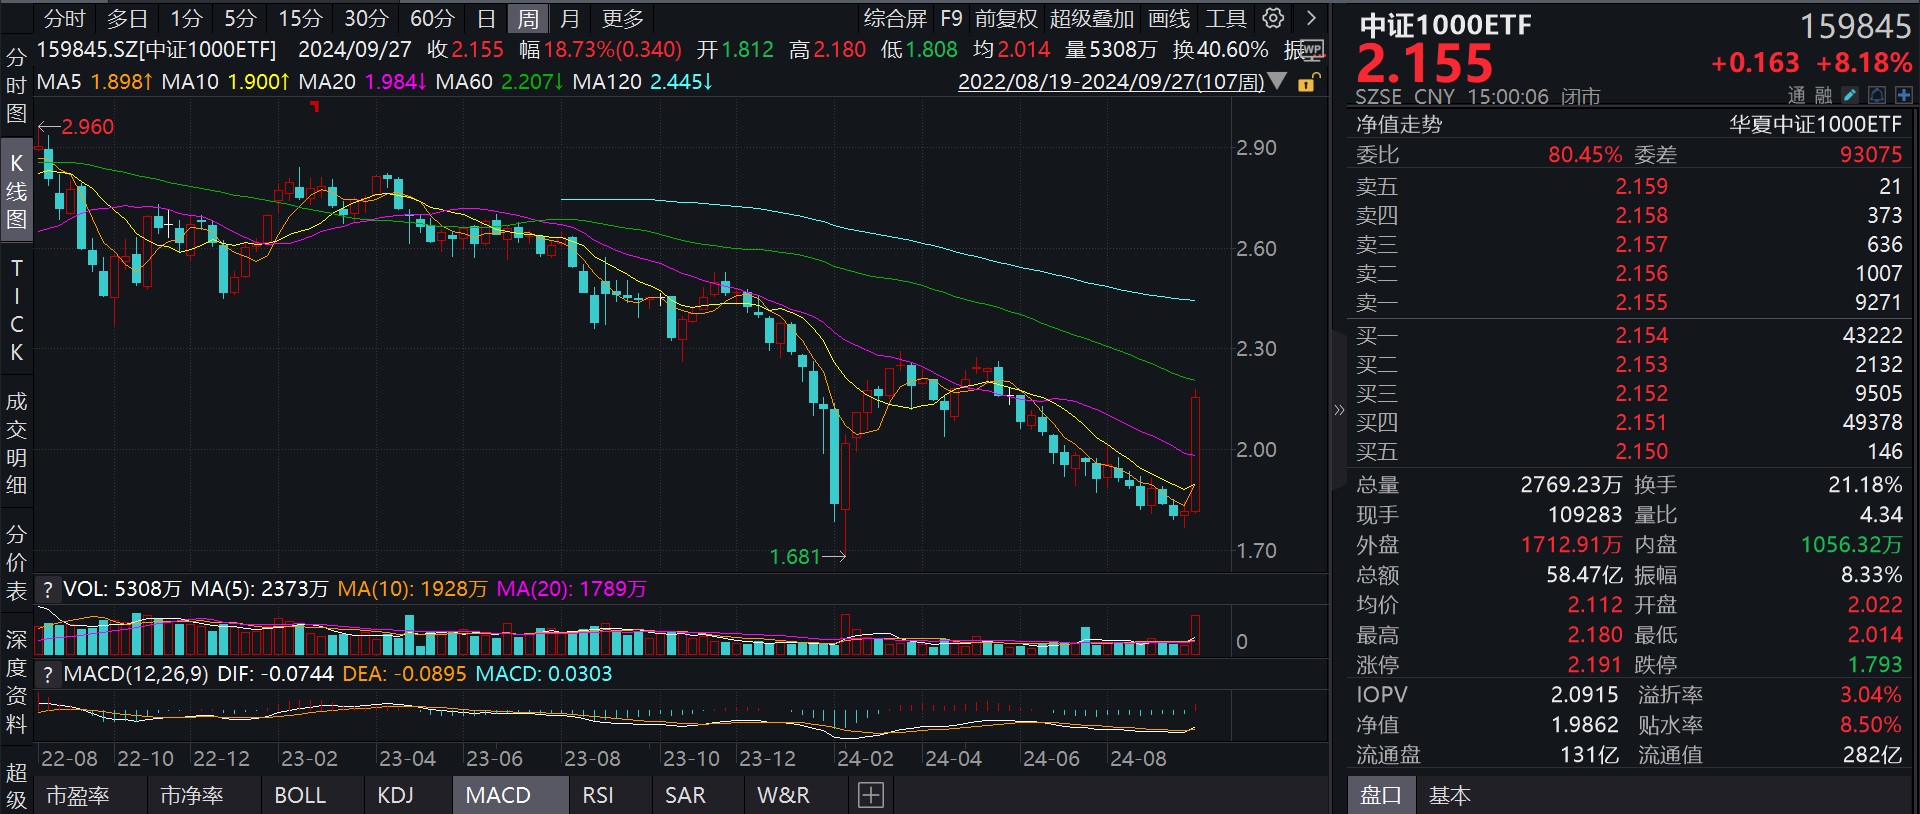Switch to 多日 timeframe
The height and width of the screenshot is (814, 1920).
127,18
